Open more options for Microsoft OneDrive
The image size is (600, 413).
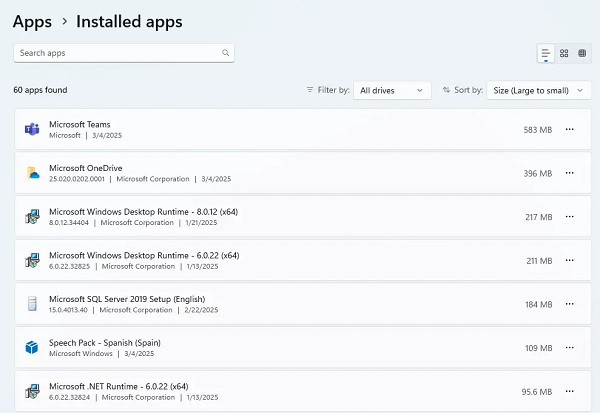pyautogui.click(x=569, y=173)
